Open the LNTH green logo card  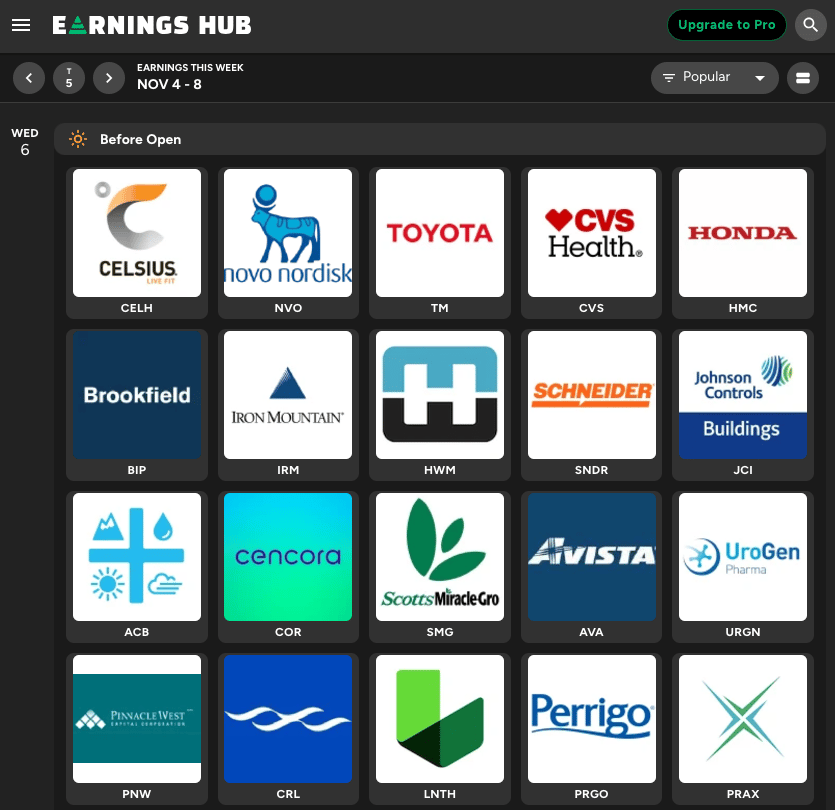[x=440, y=729]
